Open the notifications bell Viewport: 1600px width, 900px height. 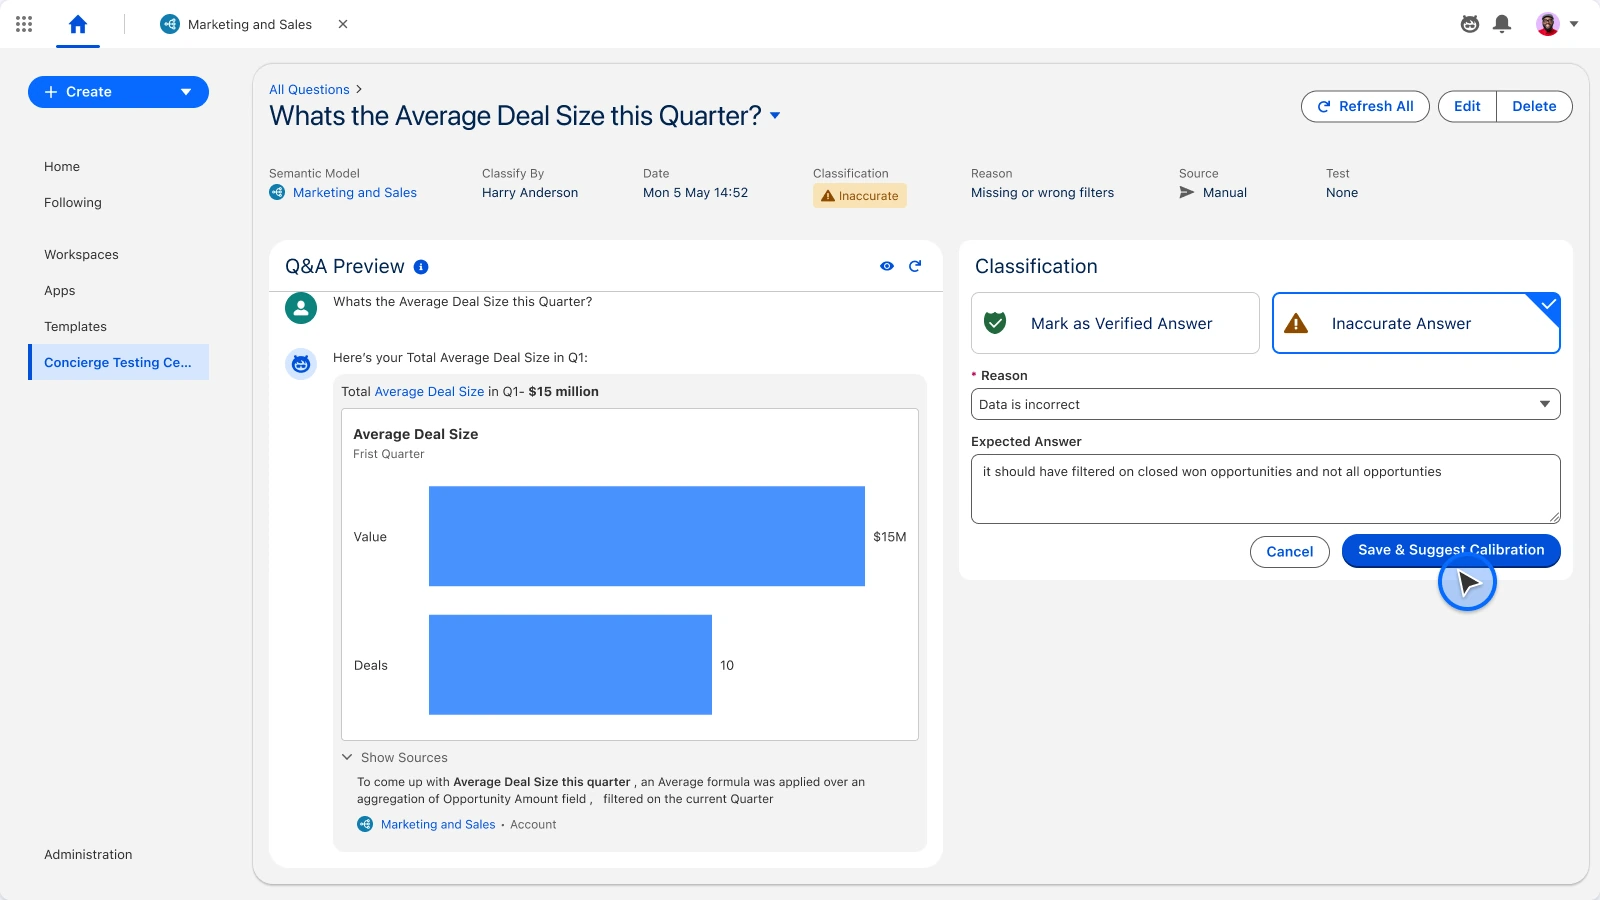point(1502,24)
